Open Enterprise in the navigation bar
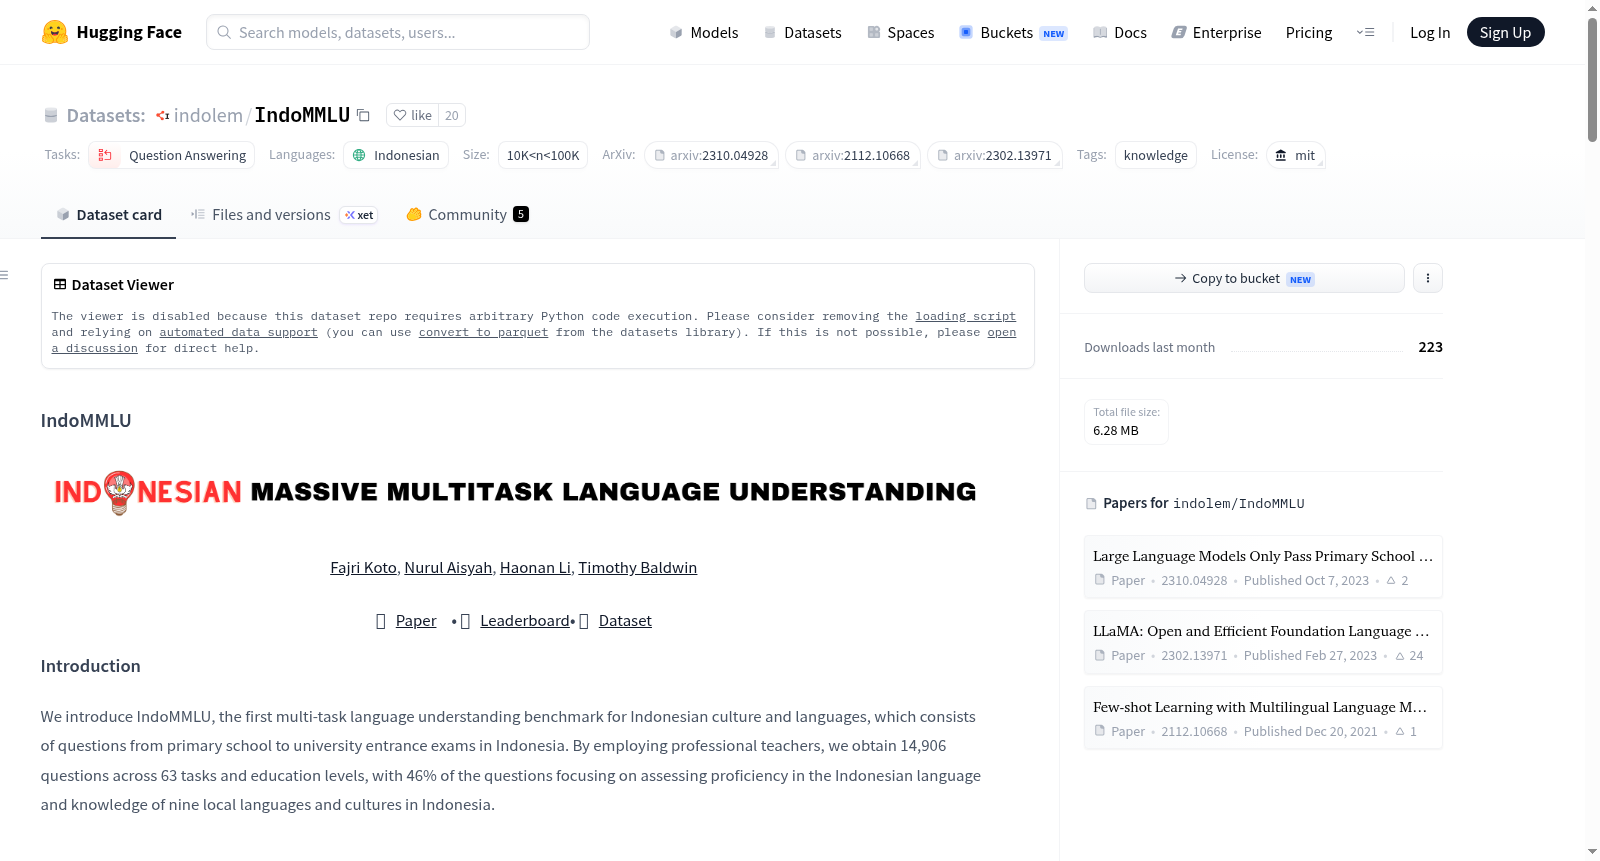The width and height of the screenshot is (1600, 861). [1216, 33]
